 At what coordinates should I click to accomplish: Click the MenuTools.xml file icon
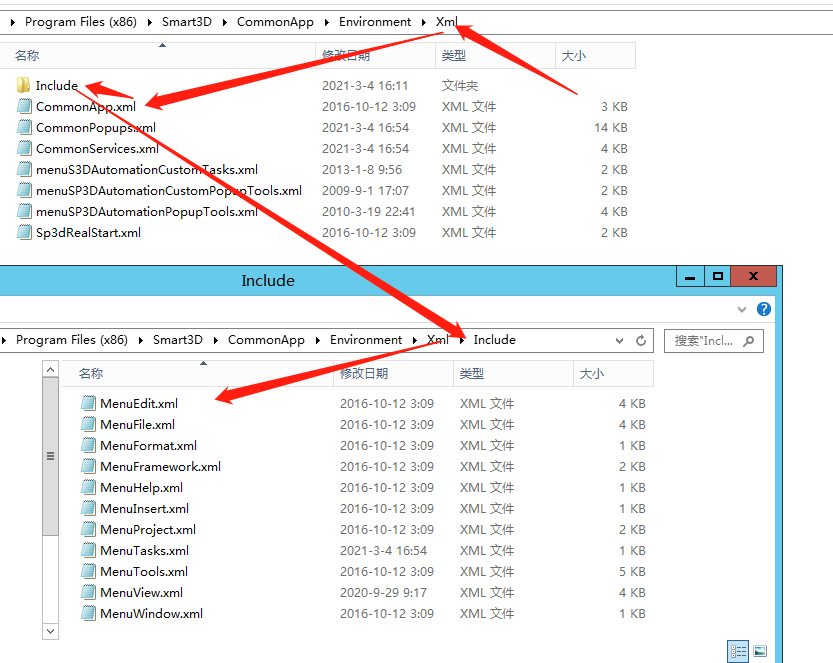88,571
